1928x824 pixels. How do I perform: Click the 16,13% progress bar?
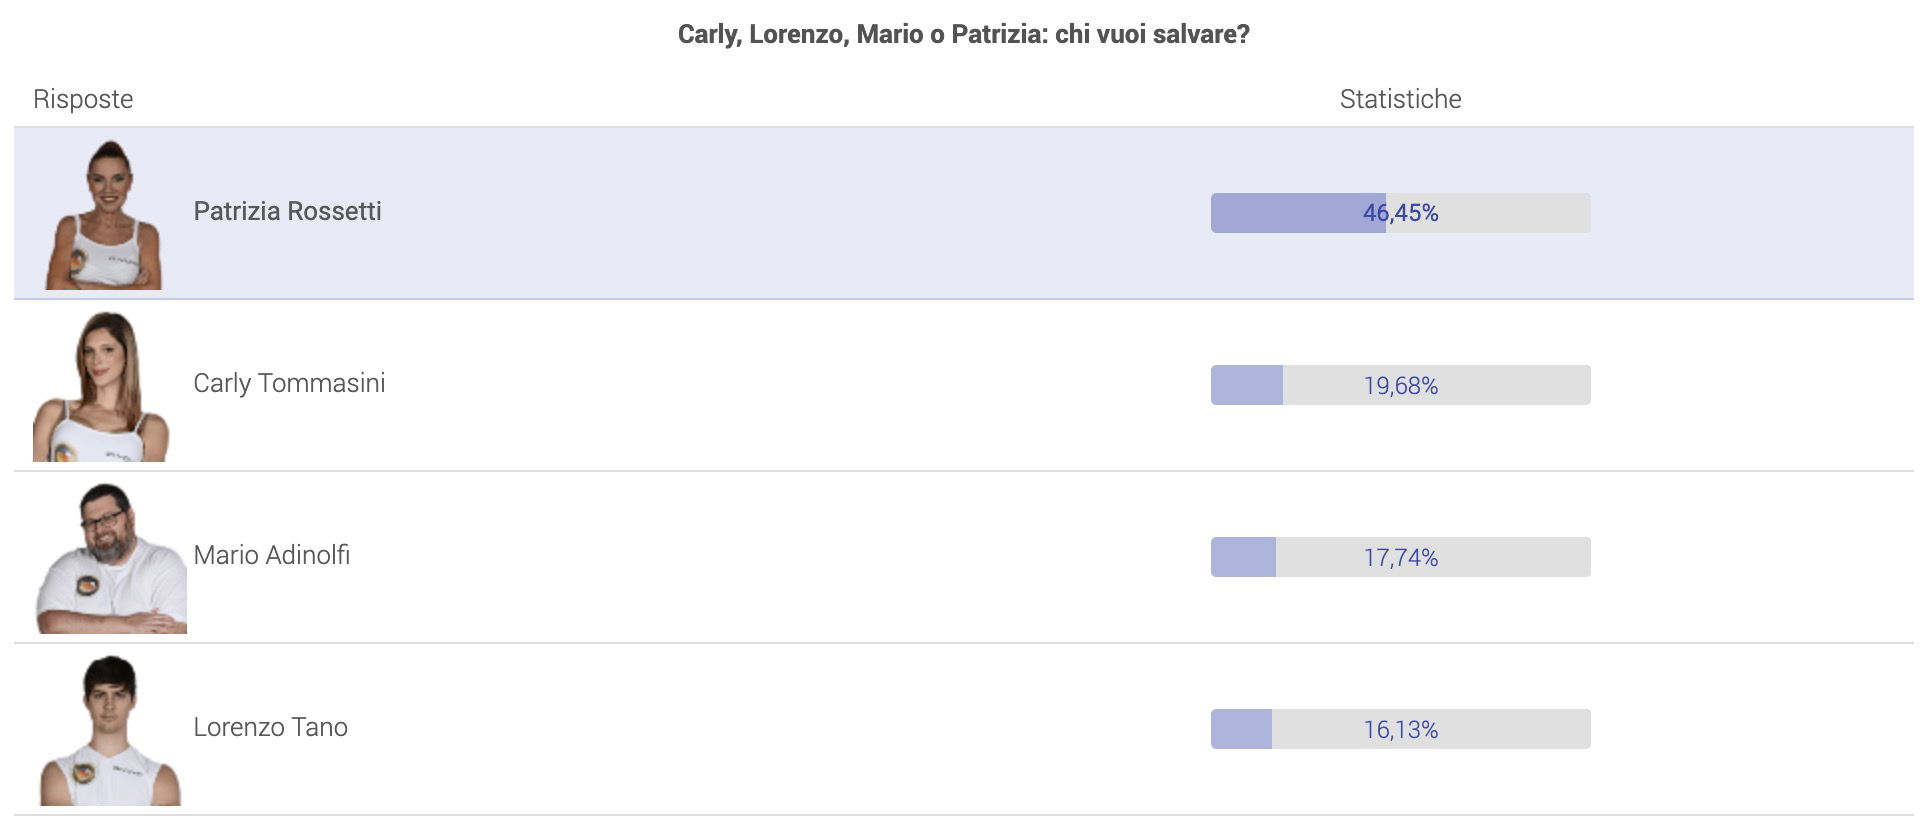(1400, 729)
